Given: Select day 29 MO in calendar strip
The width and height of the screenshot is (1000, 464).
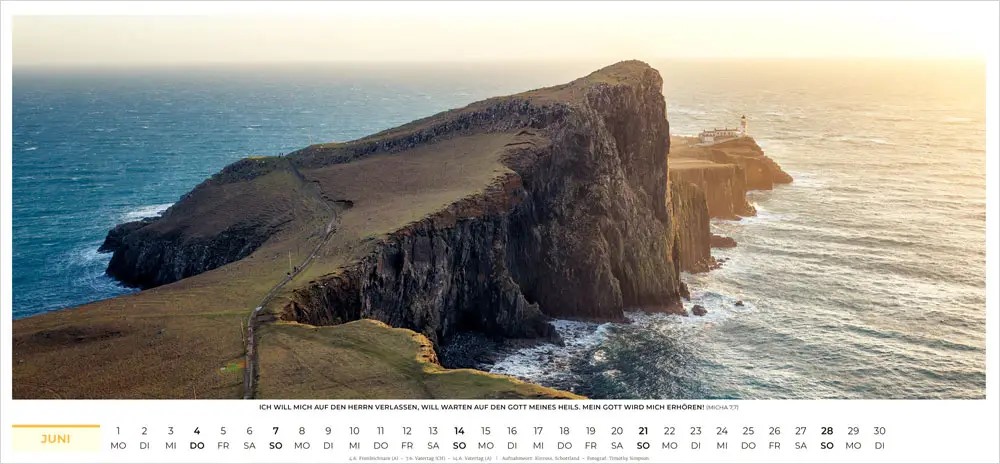Looking at the screenshot, I should [853, 438].
